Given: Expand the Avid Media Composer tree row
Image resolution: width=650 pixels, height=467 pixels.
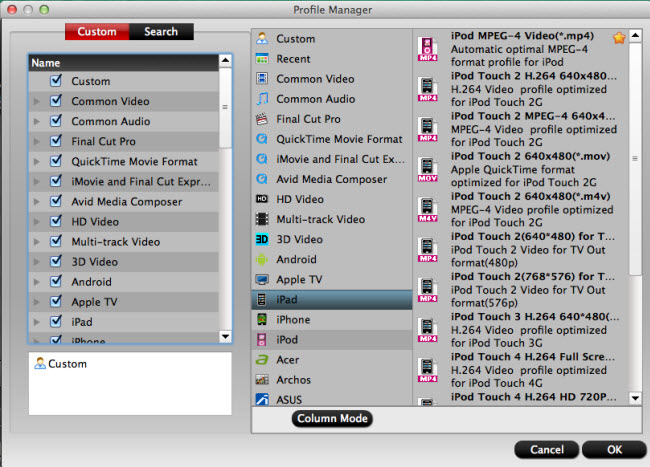Looking at the screenshot, I should click(x=36, y=201).
